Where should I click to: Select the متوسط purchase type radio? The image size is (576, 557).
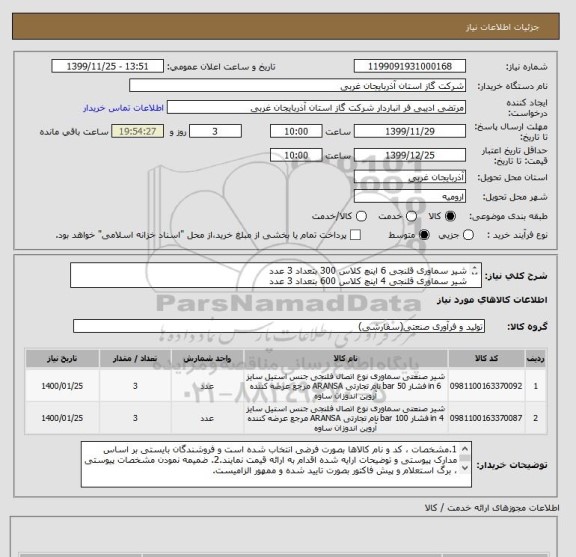tap(424, 235)
